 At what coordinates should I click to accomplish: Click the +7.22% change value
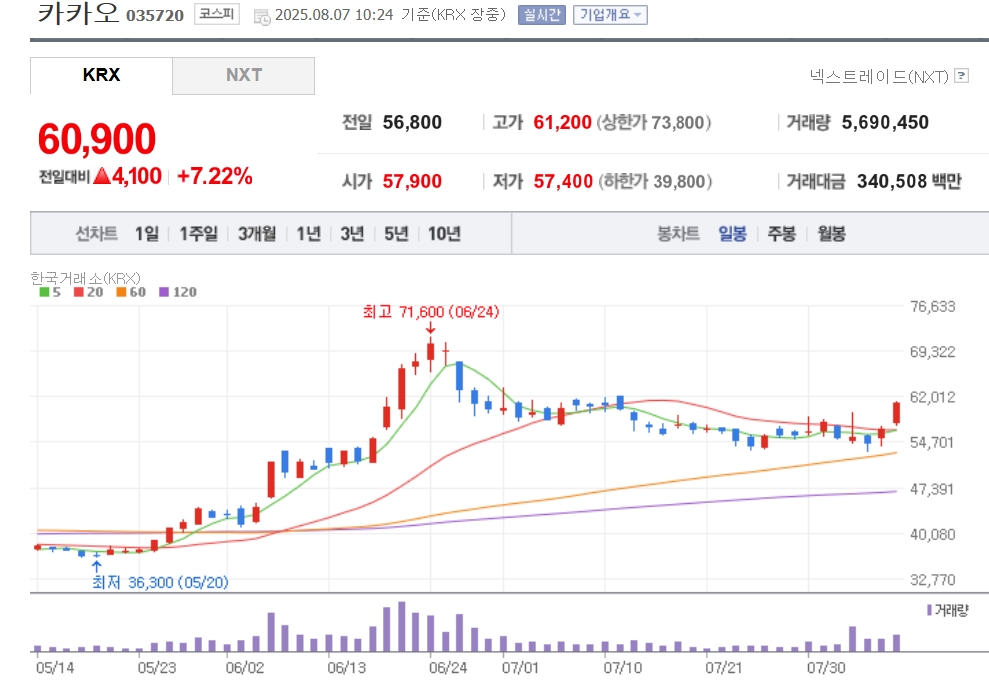click(215, 177)
